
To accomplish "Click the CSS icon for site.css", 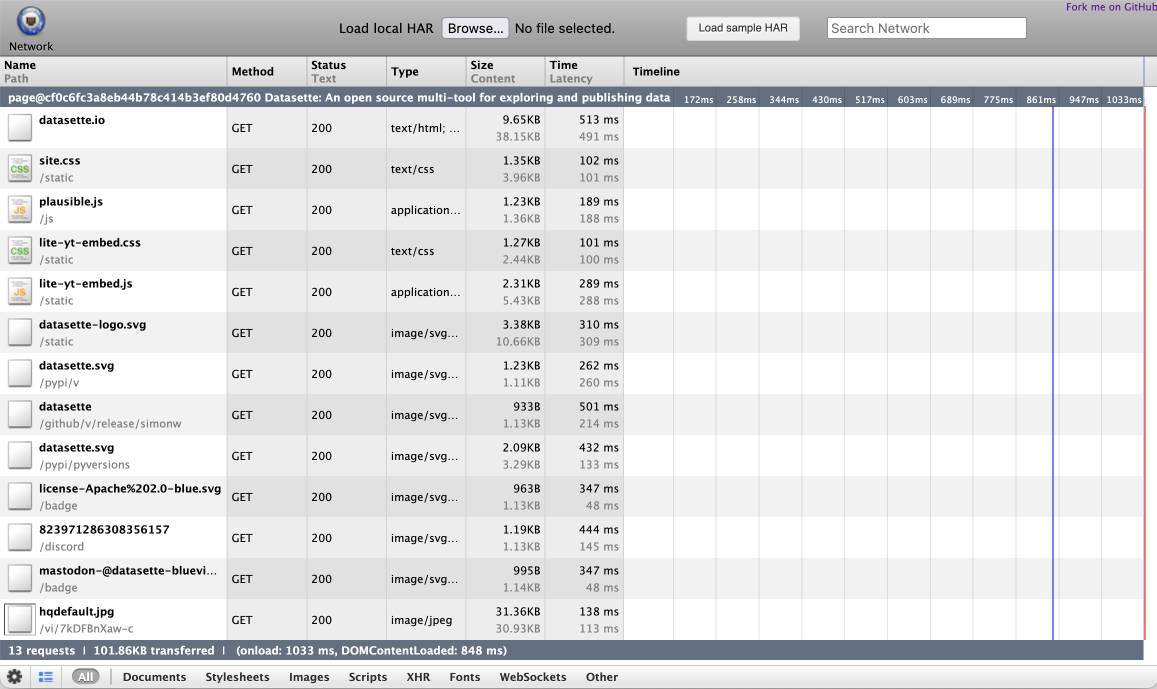I will [20, 169].
